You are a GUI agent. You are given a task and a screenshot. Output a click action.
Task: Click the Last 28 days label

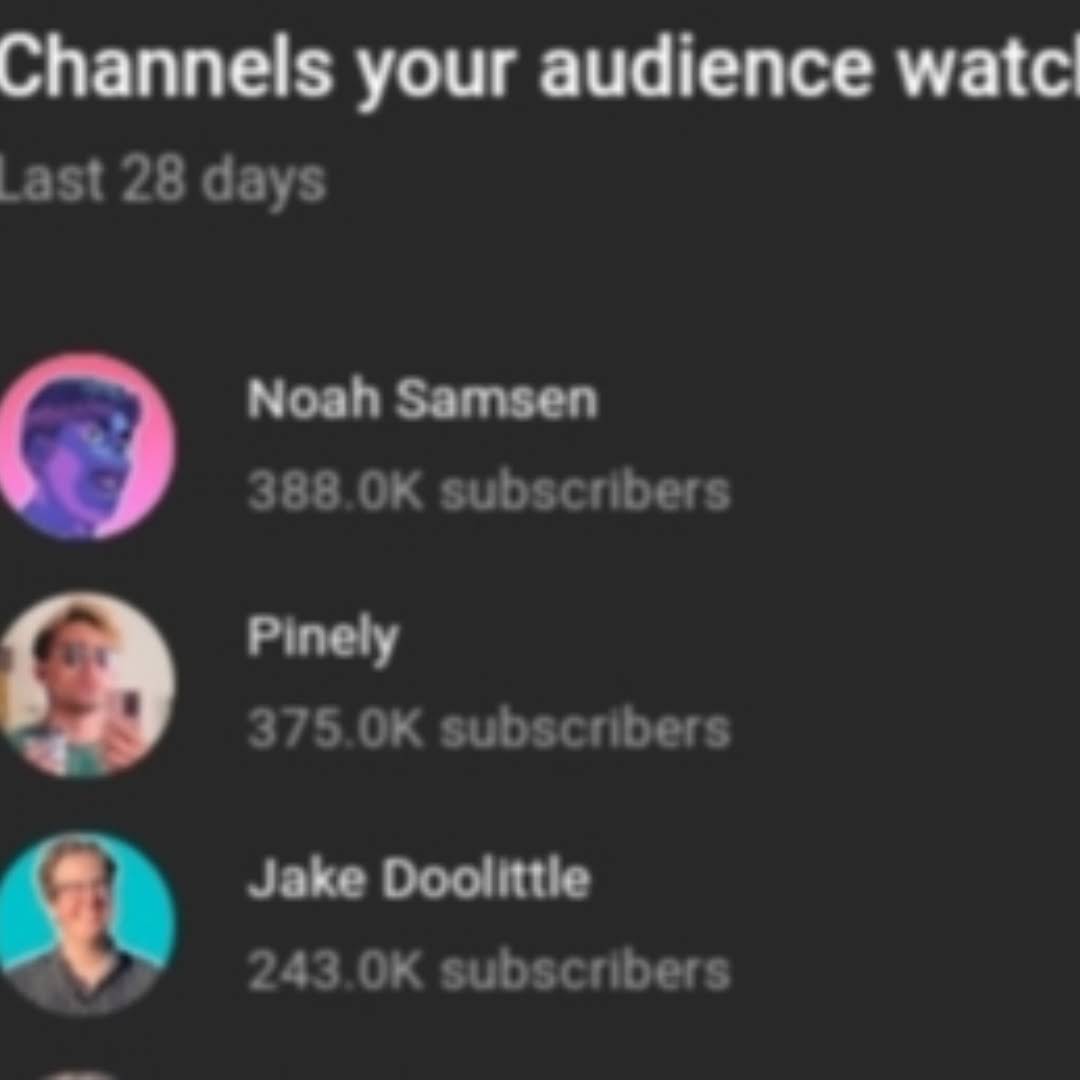(163, 182)
